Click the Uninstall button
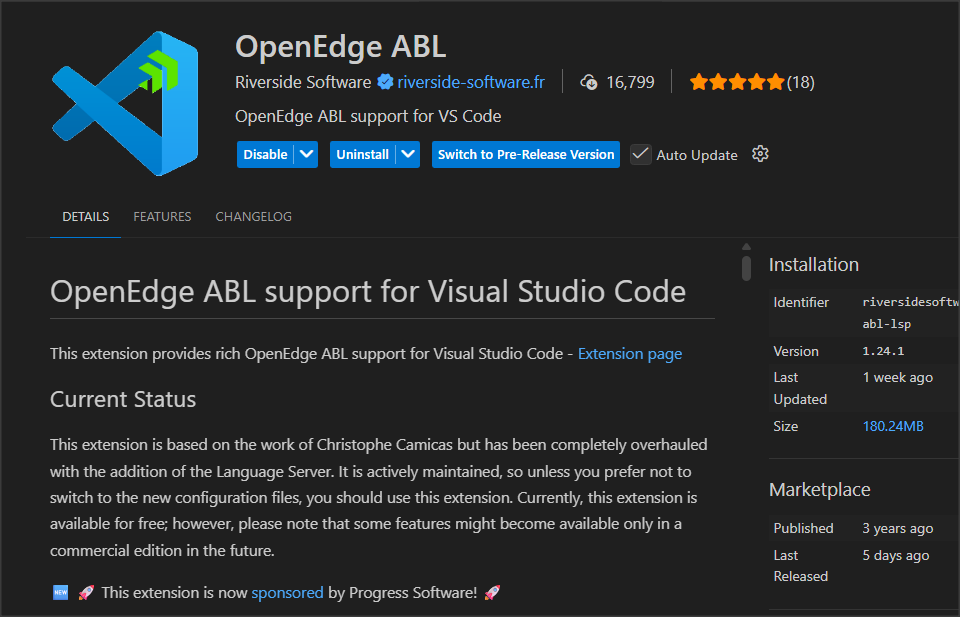 [x=362, y=155]
